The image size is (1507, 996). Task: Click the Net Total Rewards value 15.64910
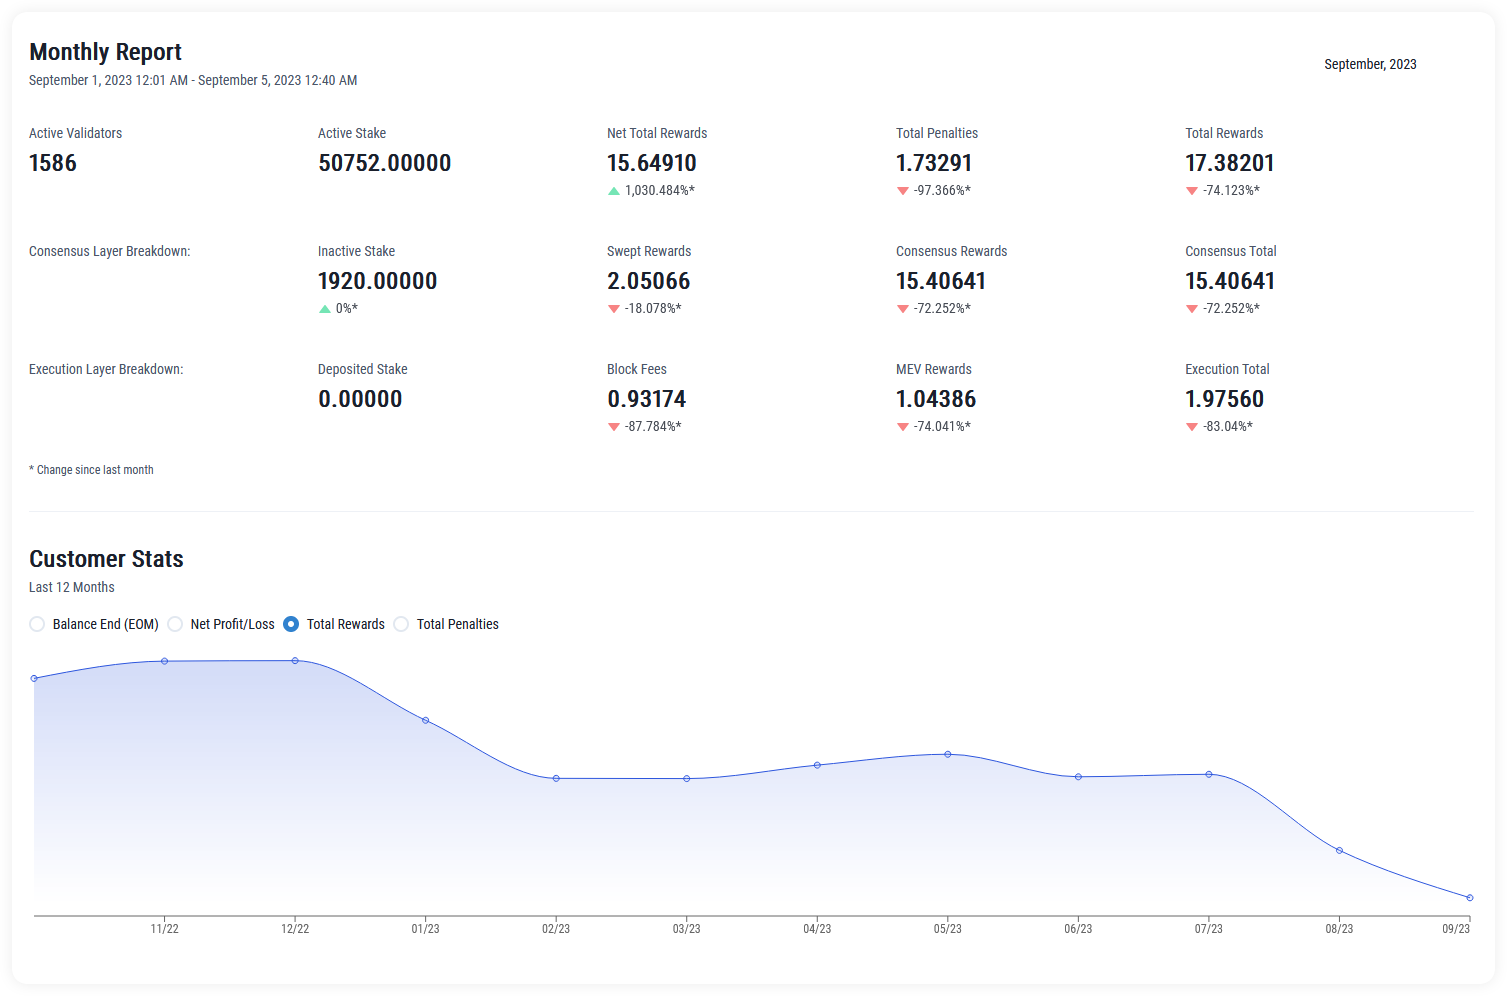652,163
